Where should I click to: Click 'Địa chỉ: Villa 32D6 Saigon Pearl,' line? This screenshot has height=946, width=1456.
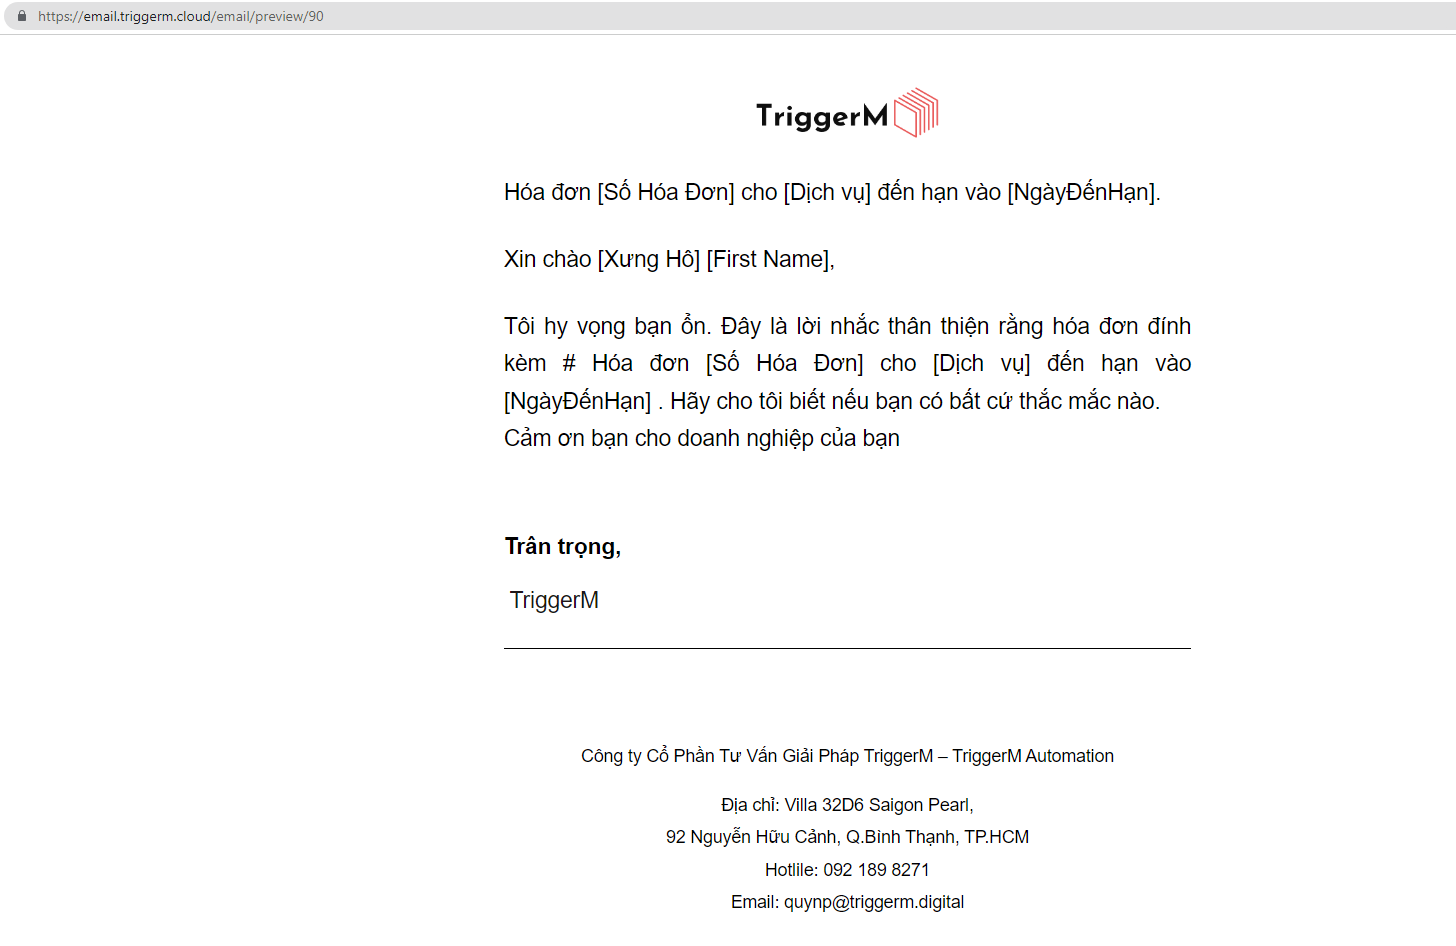pos(847,805)
